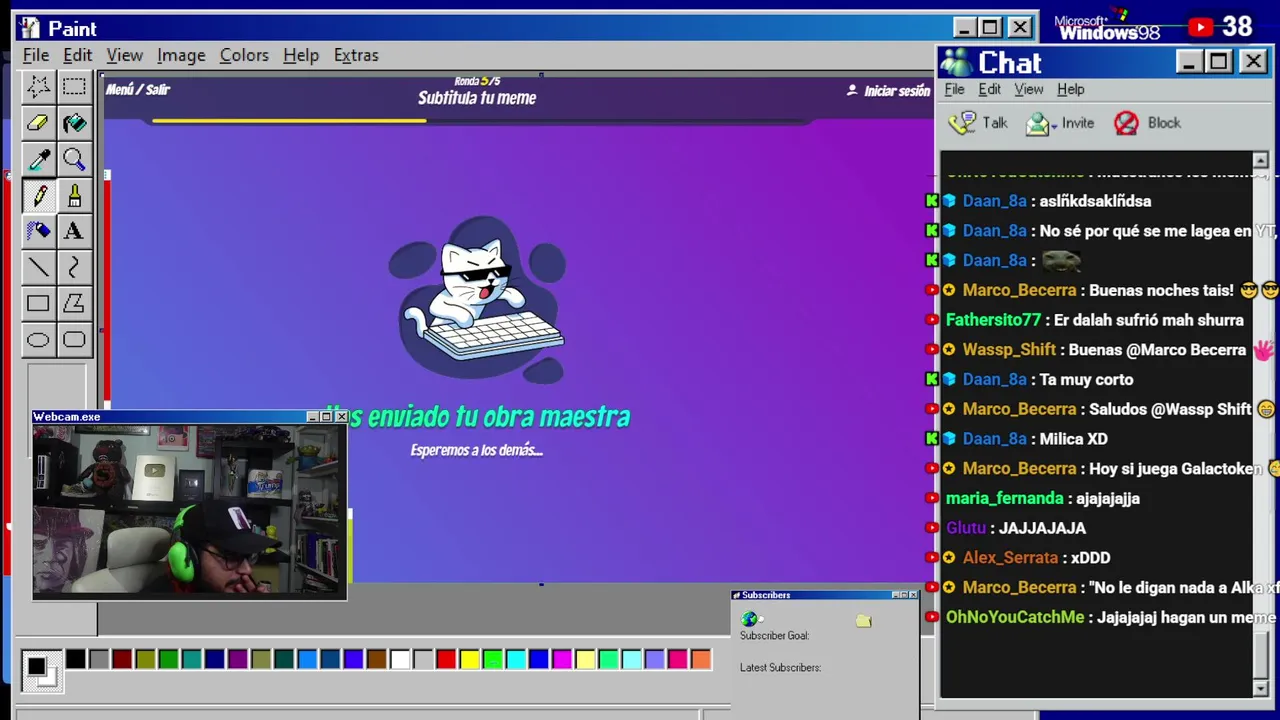This screenshot has height=720, width=1280.
Task: Click the YouTube logo icon
Action: coord(1201,28)
